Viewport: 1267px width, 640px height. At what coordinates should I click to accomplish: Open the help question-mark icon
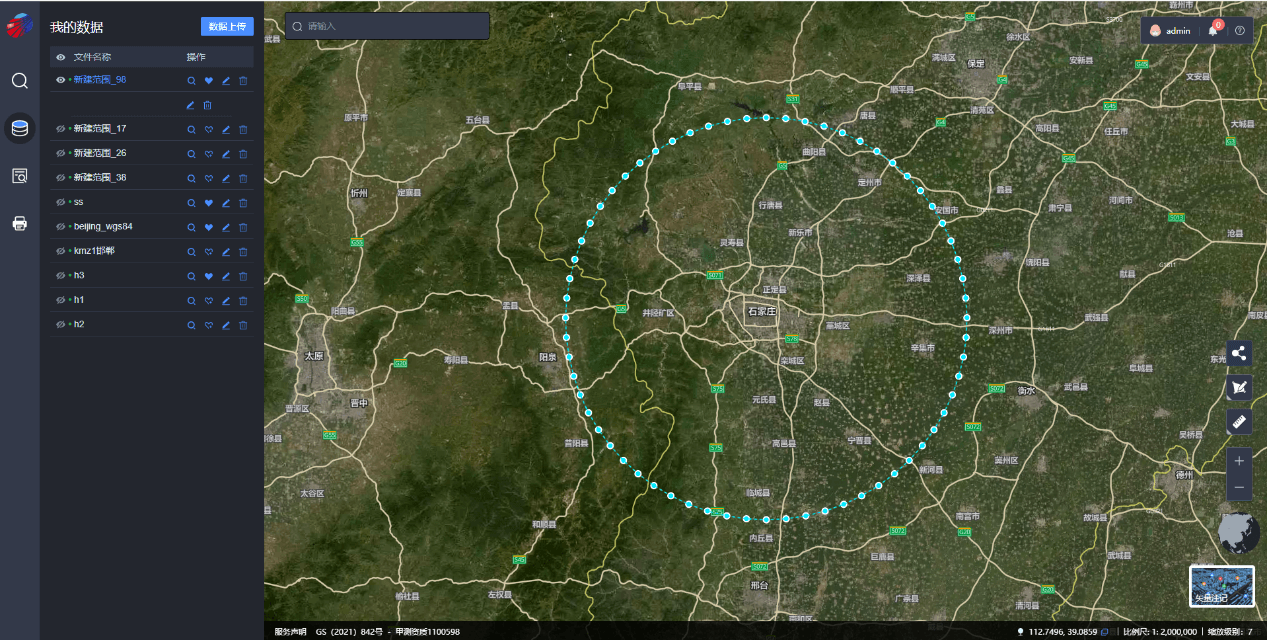(1240, 30)
